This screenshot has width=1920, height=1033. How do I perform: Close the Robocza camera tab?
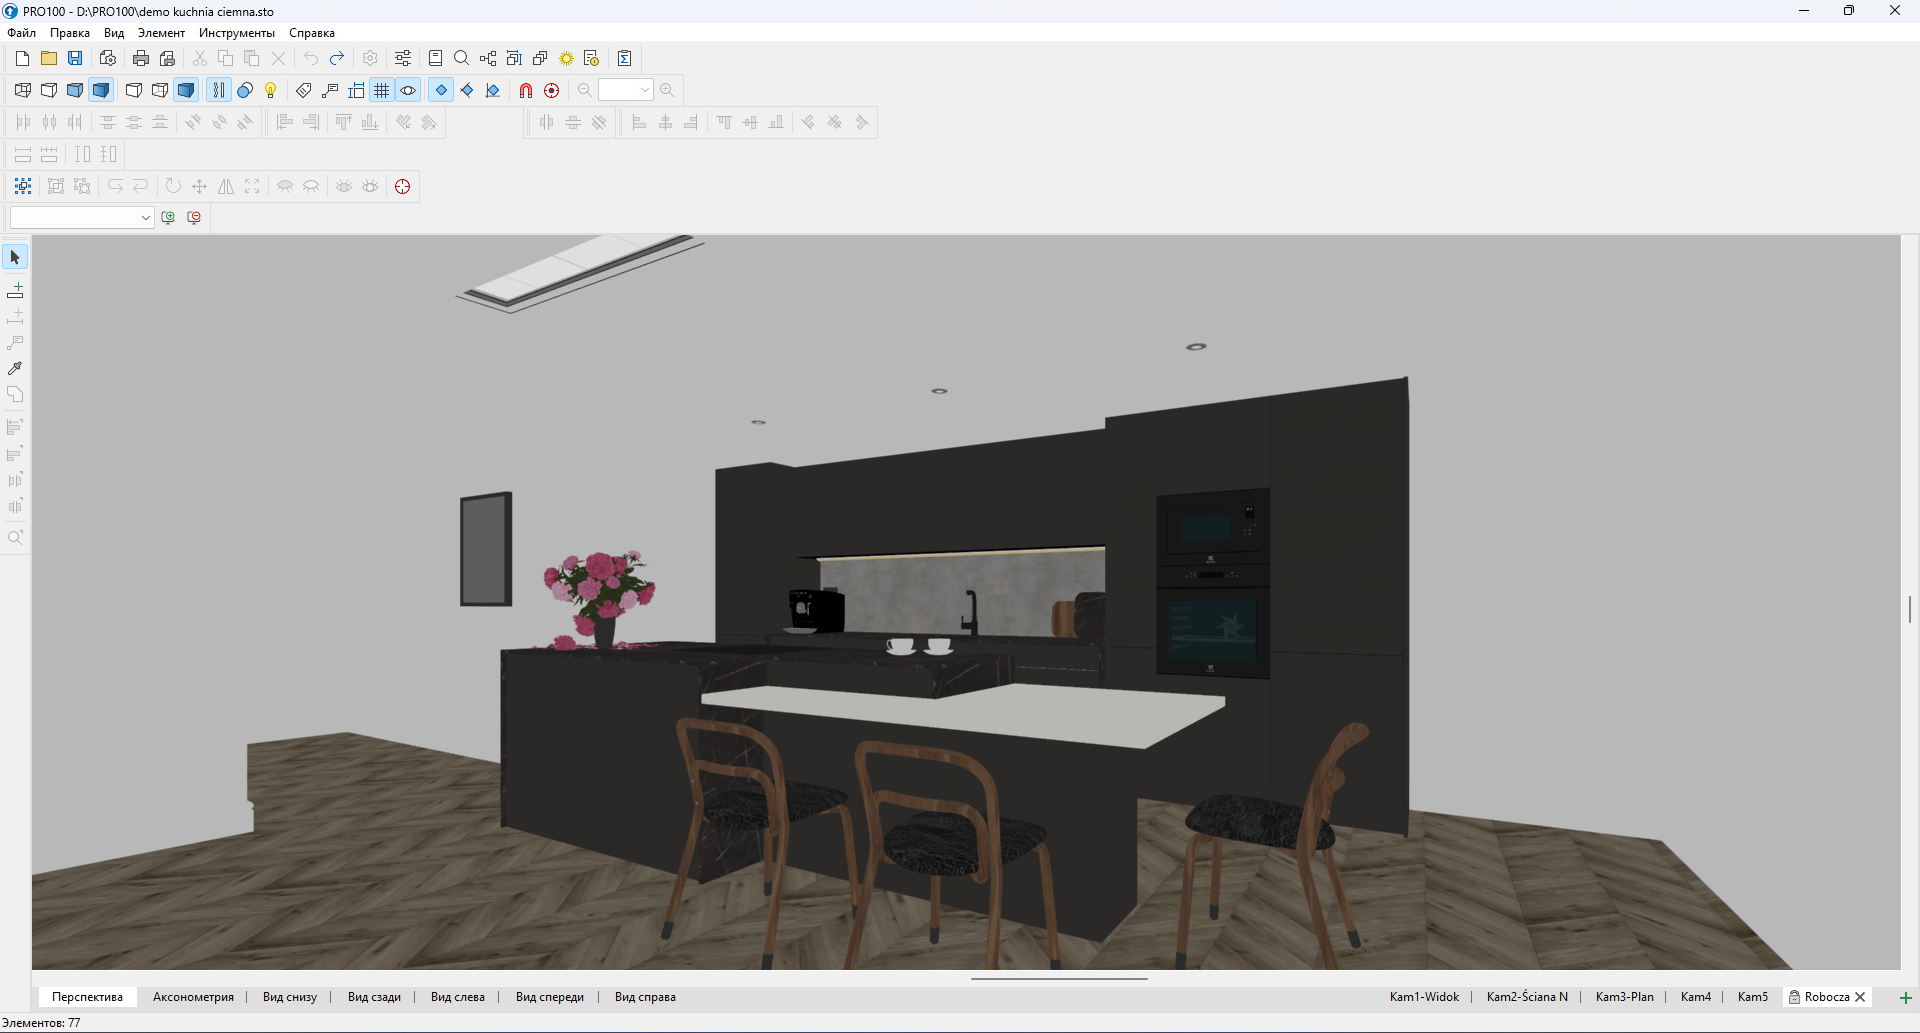coord(1860,997)
